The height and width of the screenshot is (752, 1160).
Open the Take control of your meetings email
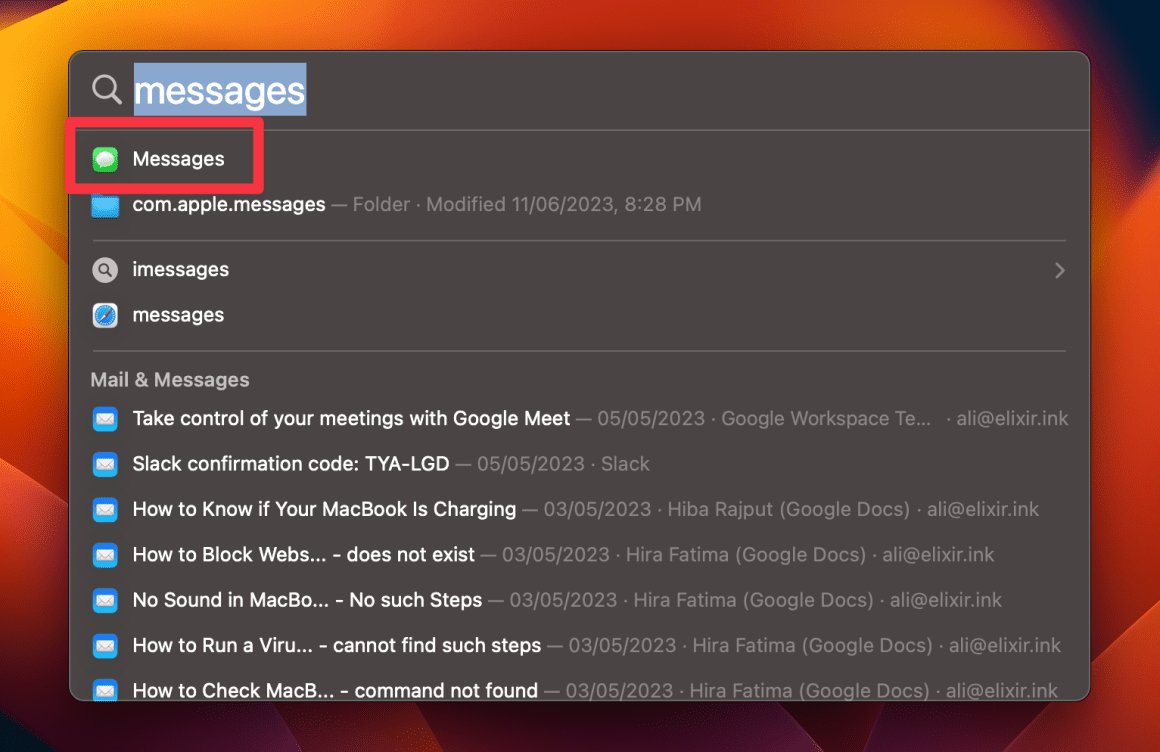click(x=350, y=418)
